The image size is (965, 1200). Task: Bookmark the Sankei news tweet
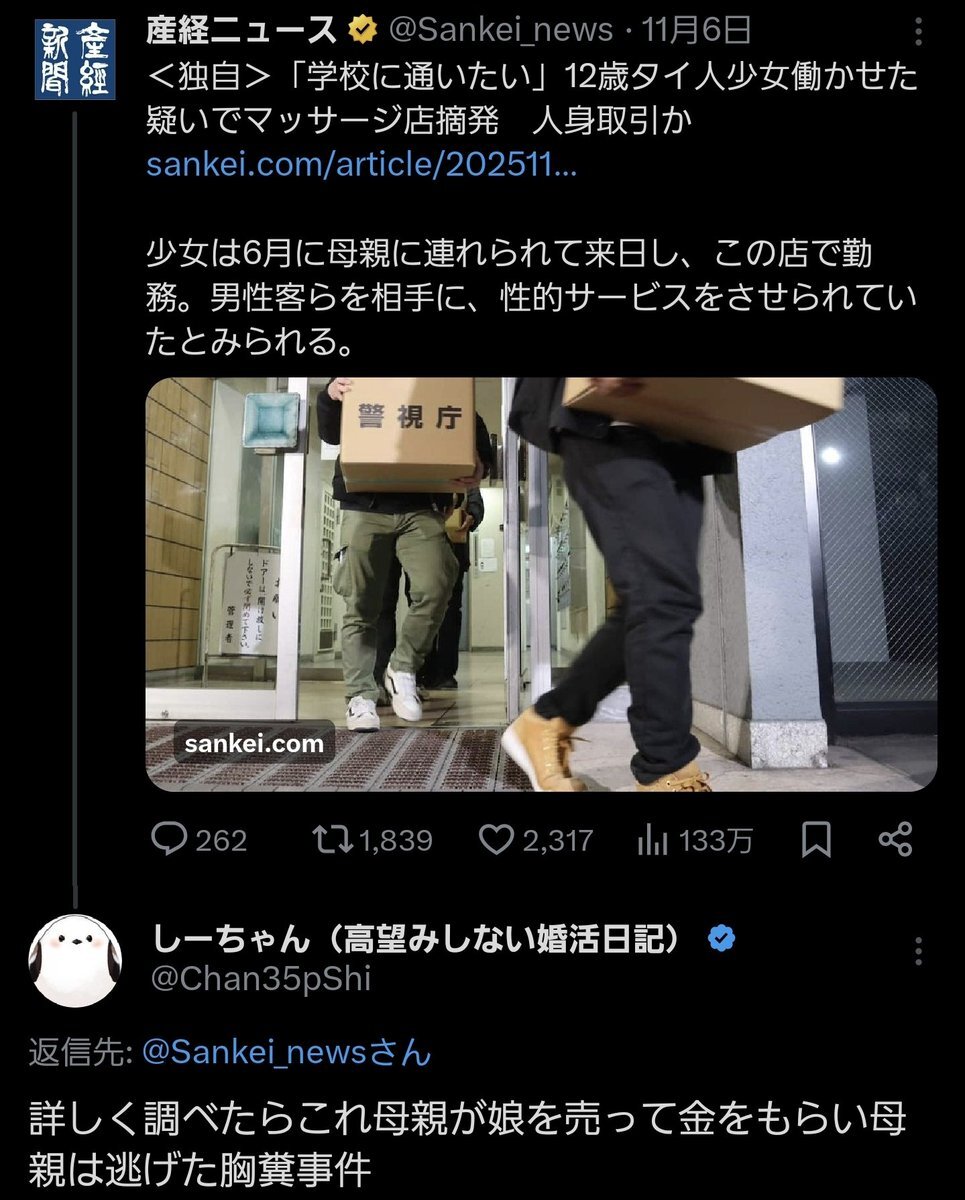[817, 840]
